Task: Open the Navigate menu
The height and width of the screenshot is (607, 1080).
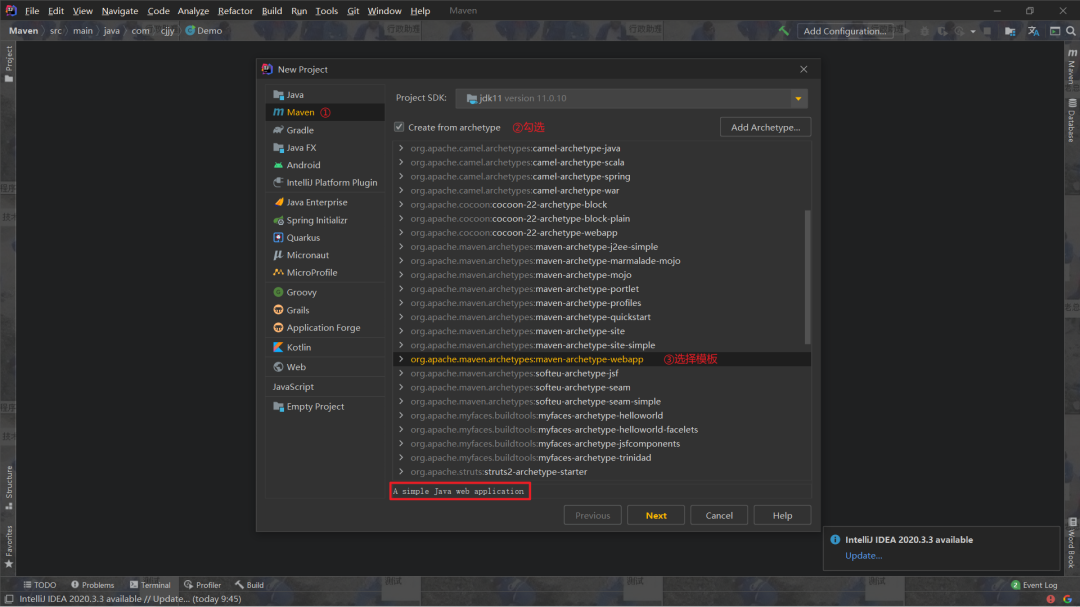Action: (120, 11)
